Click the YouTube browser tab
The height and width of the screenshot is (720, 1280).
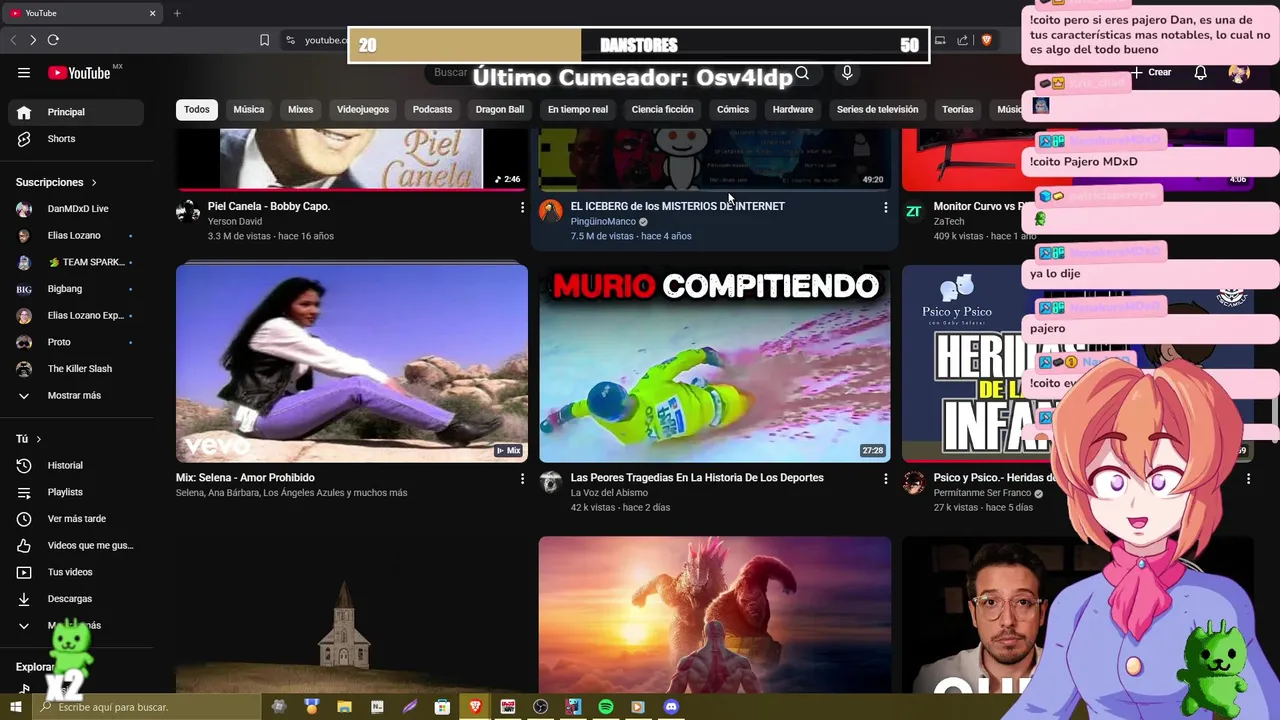83,13
